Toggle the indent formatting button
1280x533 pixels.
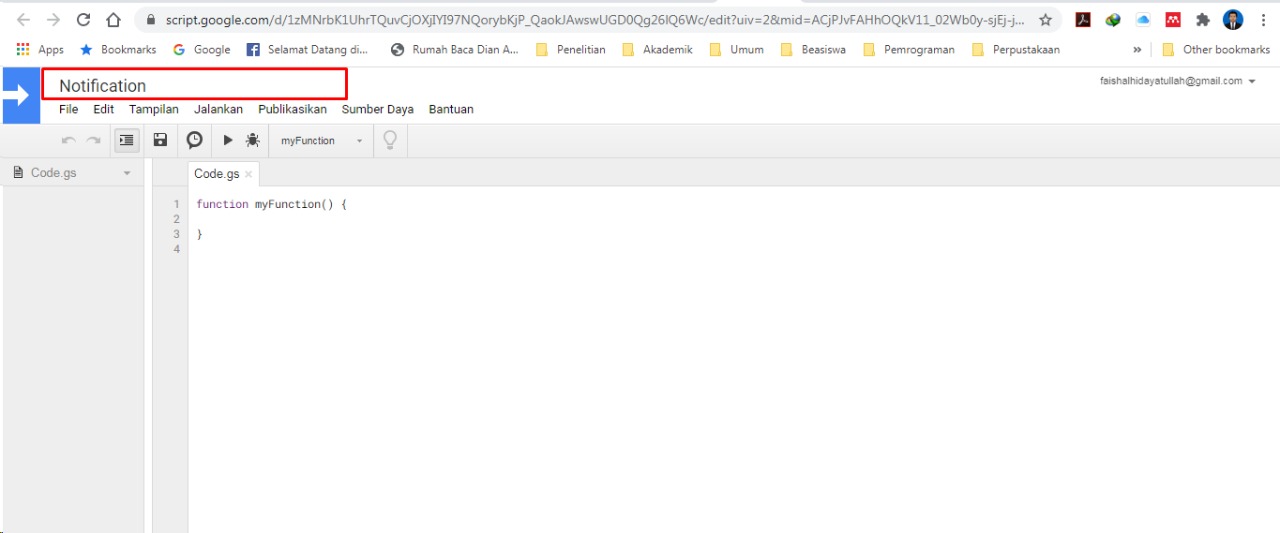[x=126, y=141]
